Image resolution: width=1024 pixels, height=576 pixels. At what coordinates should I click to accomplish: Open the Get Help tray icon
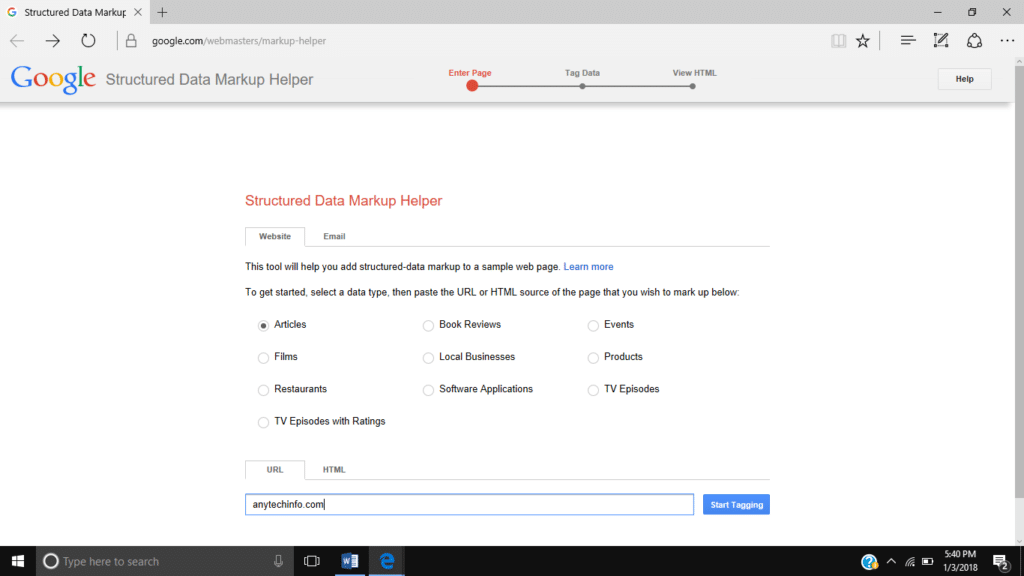(869, 562)
